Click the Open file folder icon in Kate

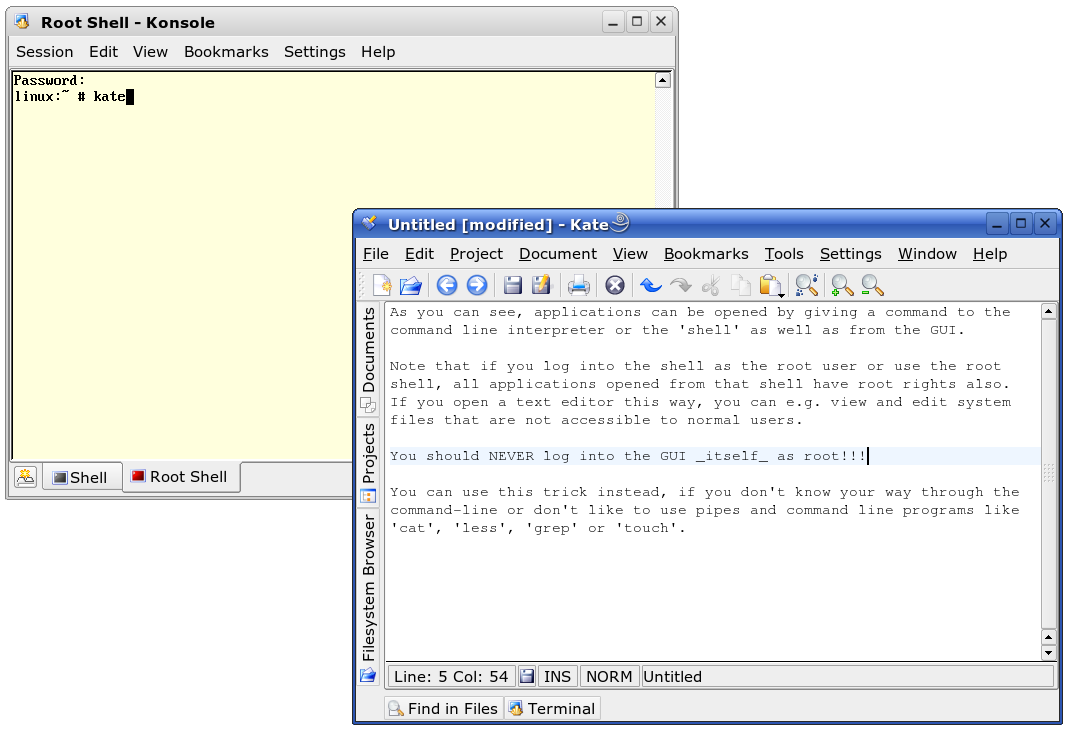(x=411, y=285)
